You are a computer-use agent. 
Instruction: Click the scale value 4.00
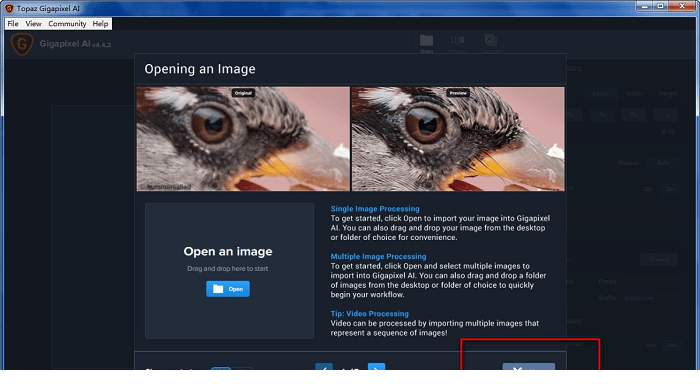coord(668,132)
